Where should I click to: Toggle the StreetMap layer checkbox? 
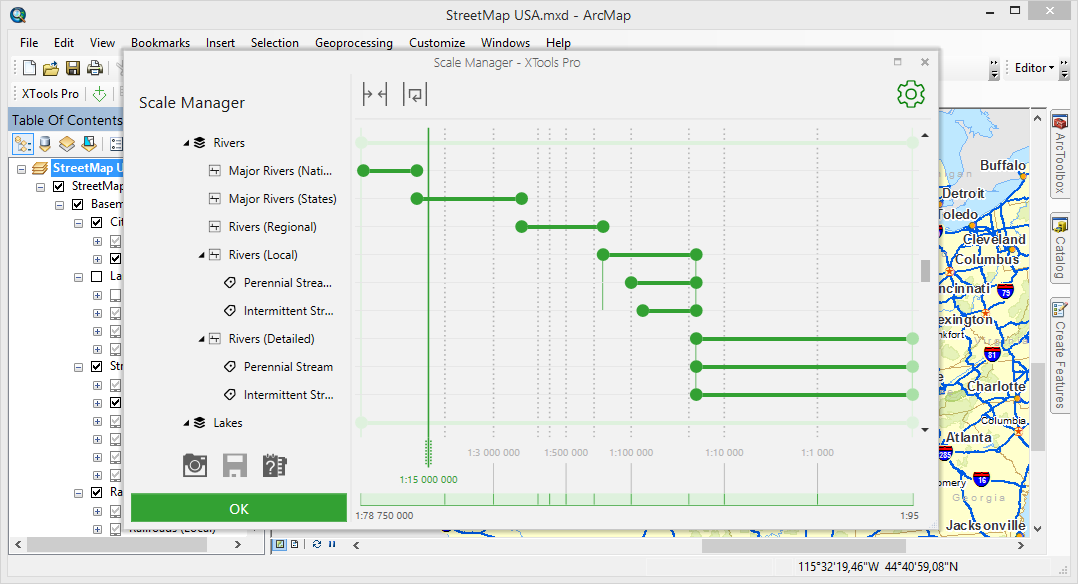tap(59, 186)
